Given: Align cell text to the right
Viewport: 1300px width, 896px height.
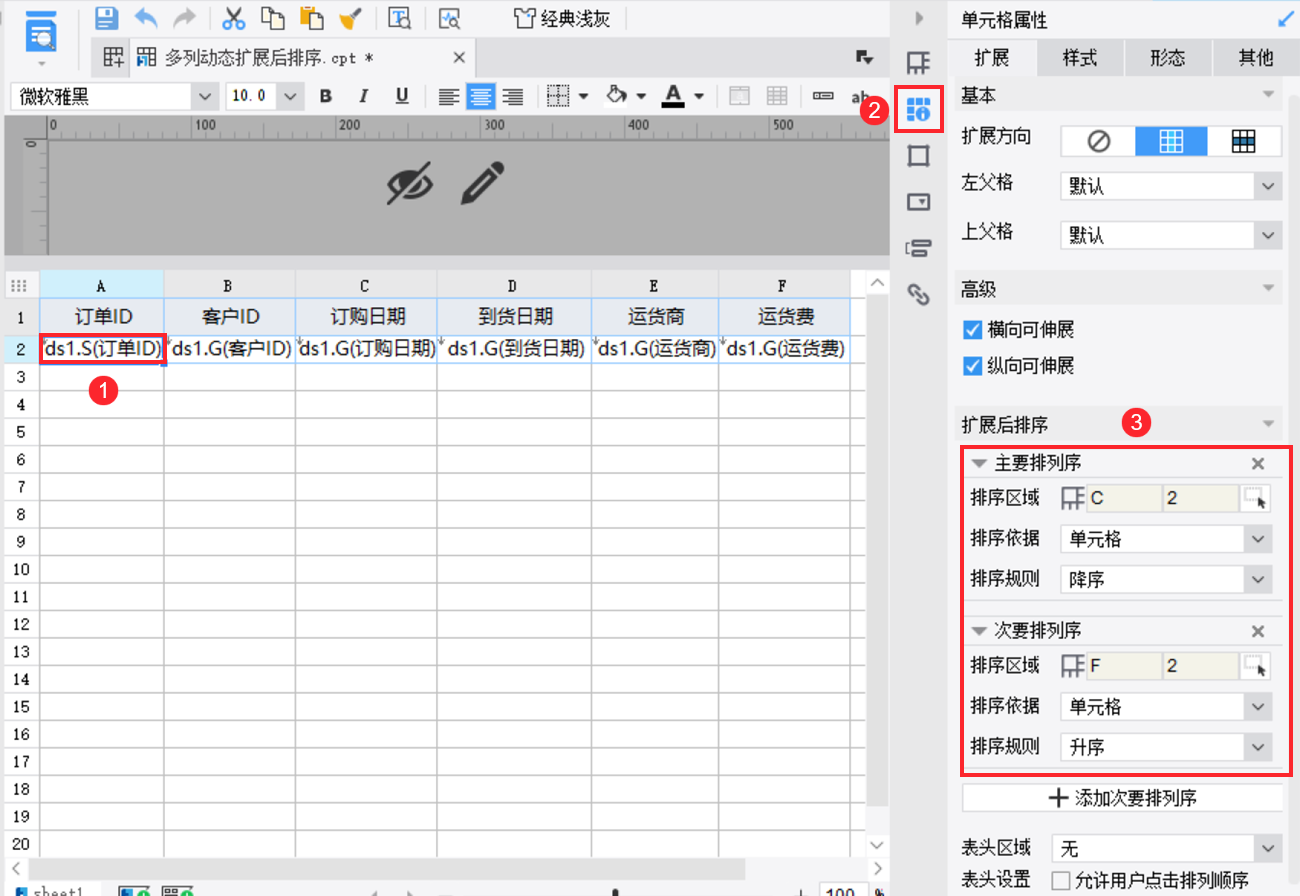Looking at the screenshot, I should tap(513, 96).
